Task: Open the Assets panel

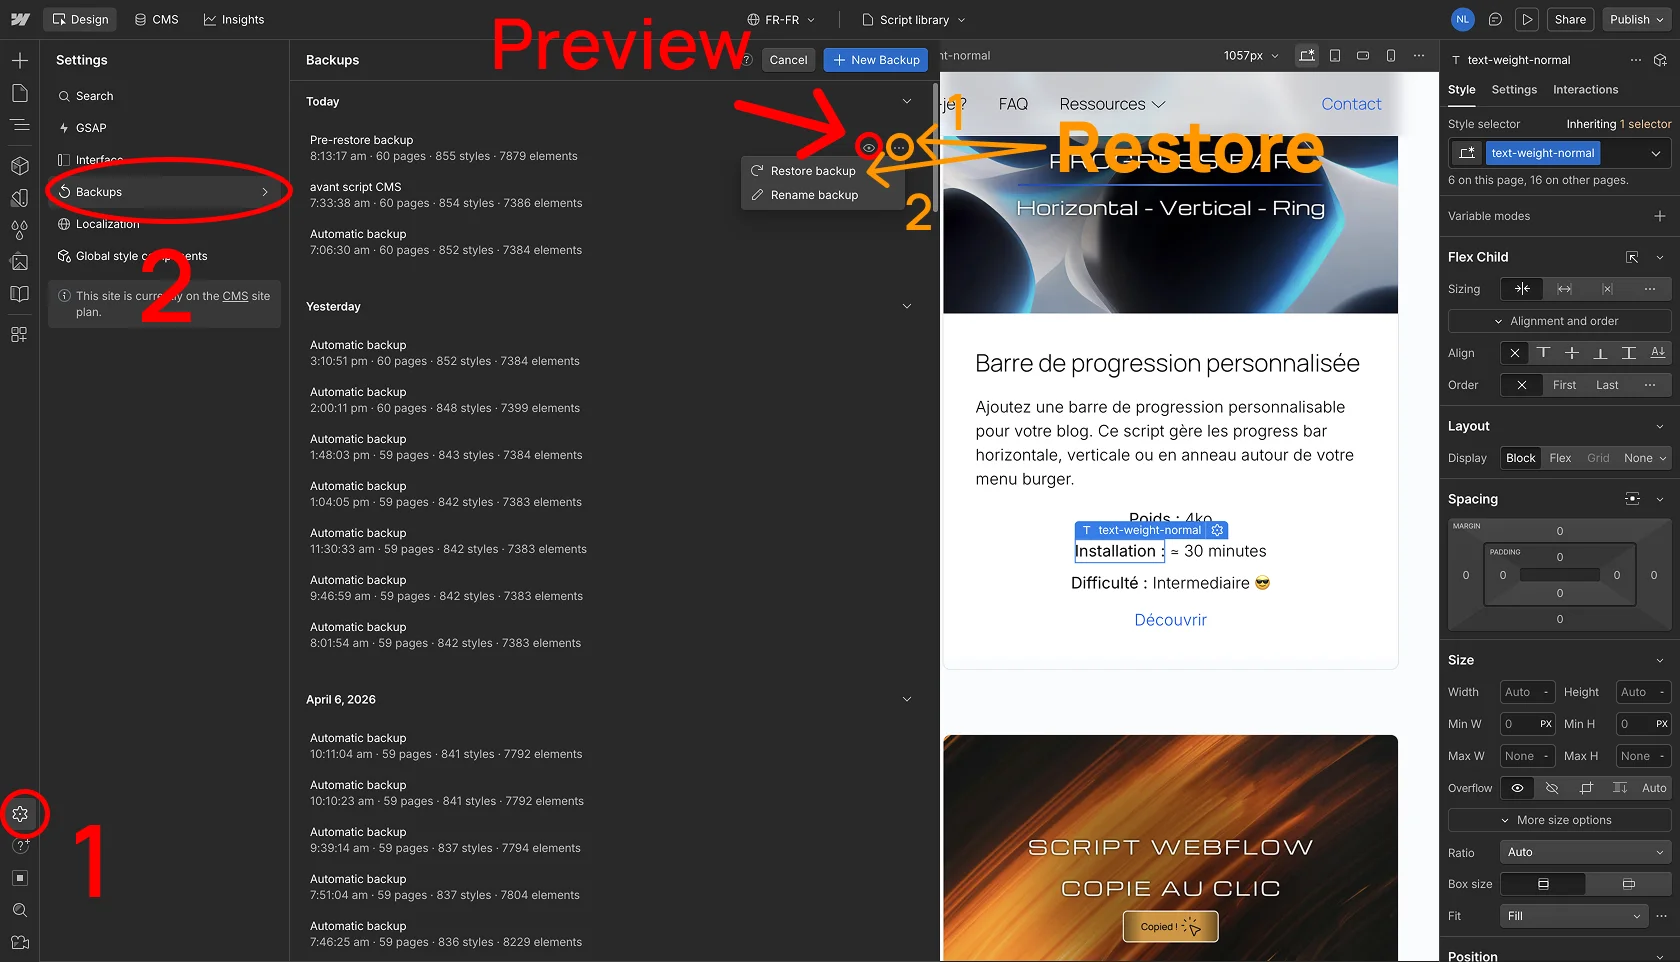Action: click(20, 262)
